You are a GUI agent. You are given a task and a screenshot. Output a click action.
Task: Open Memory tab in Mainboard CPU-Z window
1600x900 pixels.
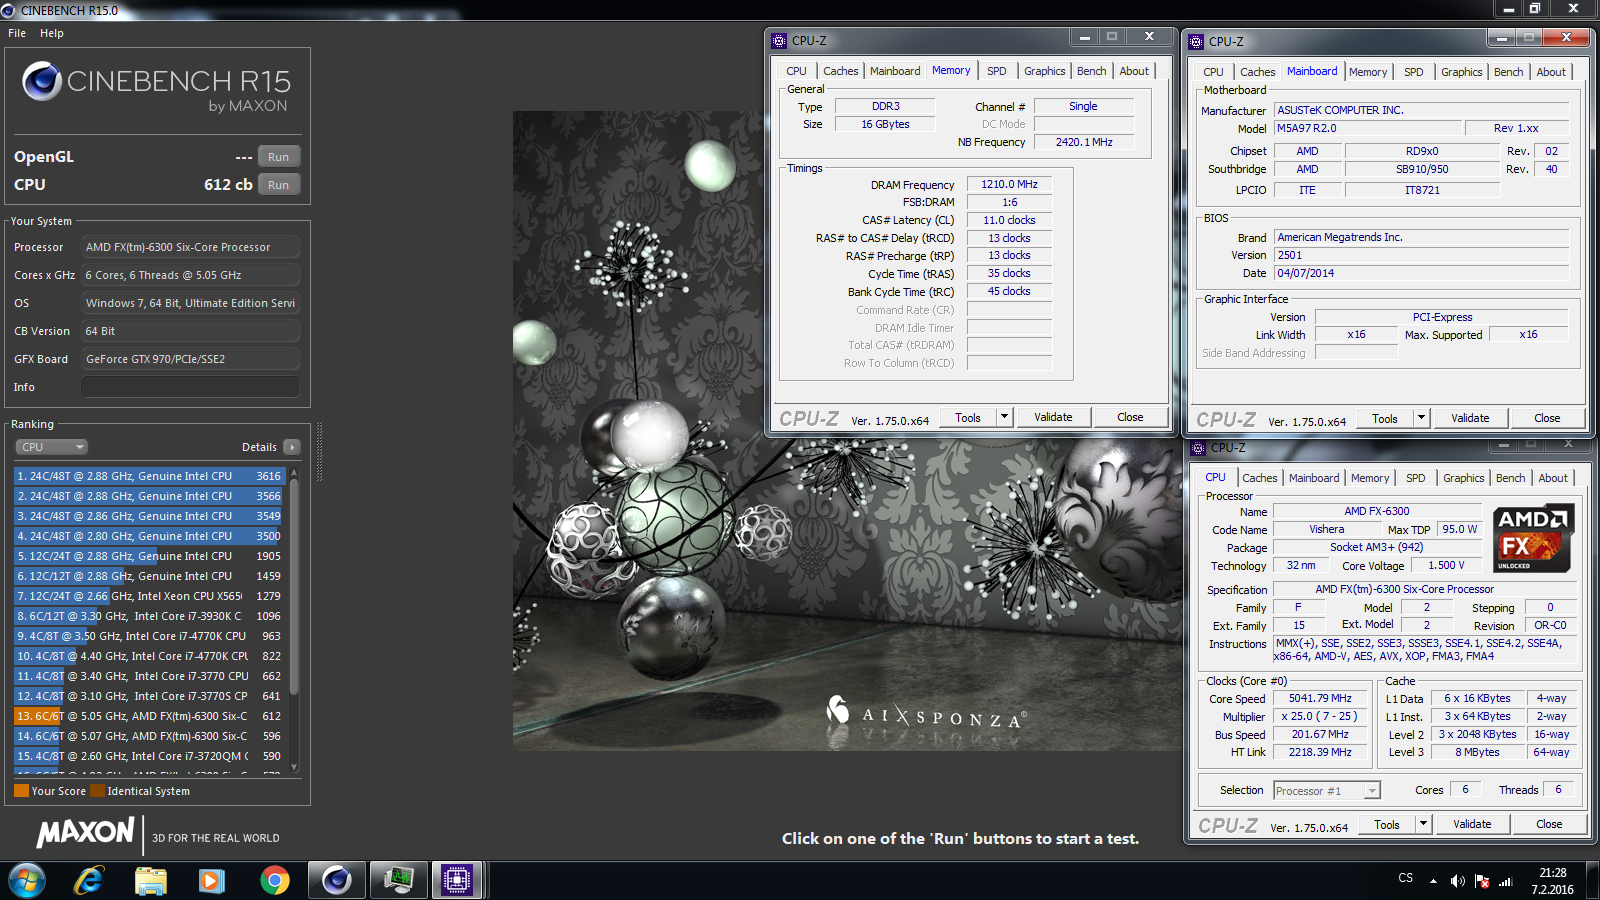pyautogui.click(x=1368, y=72)
